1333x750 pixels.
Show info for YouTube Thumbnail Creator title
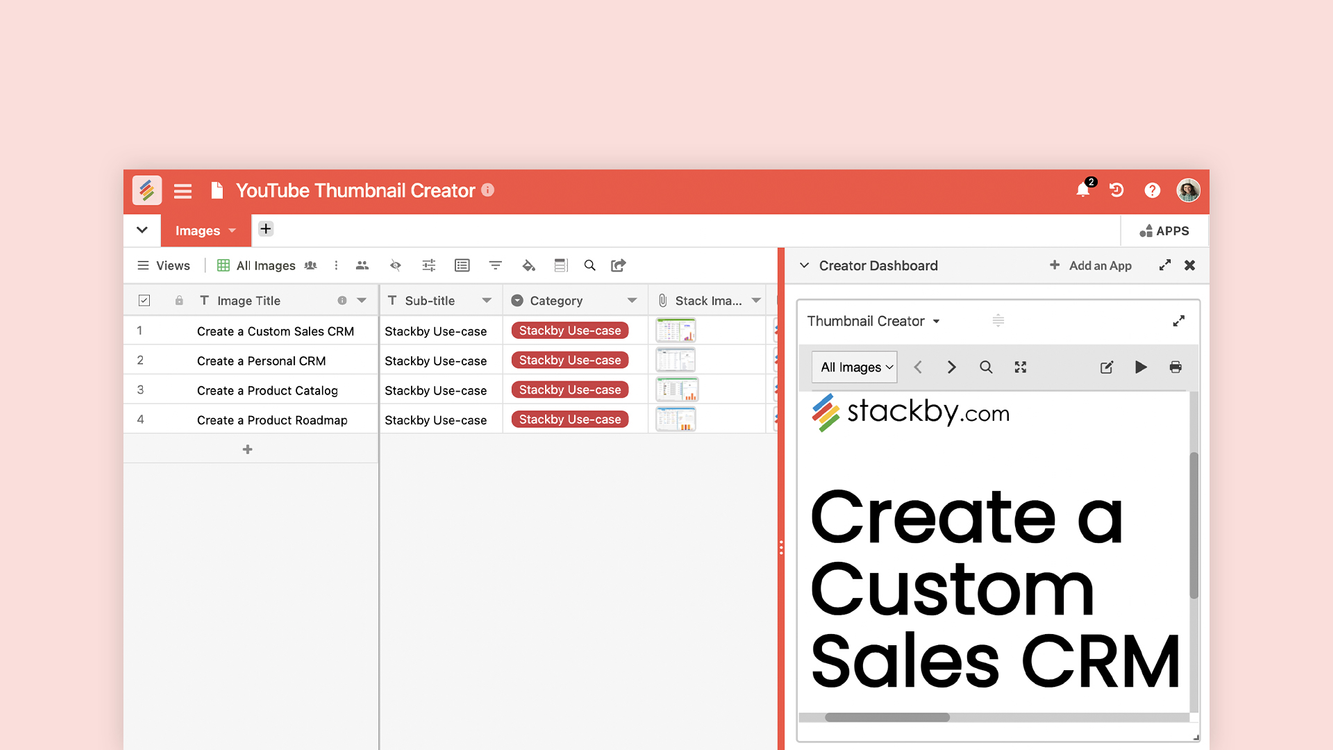click(488, 189)
